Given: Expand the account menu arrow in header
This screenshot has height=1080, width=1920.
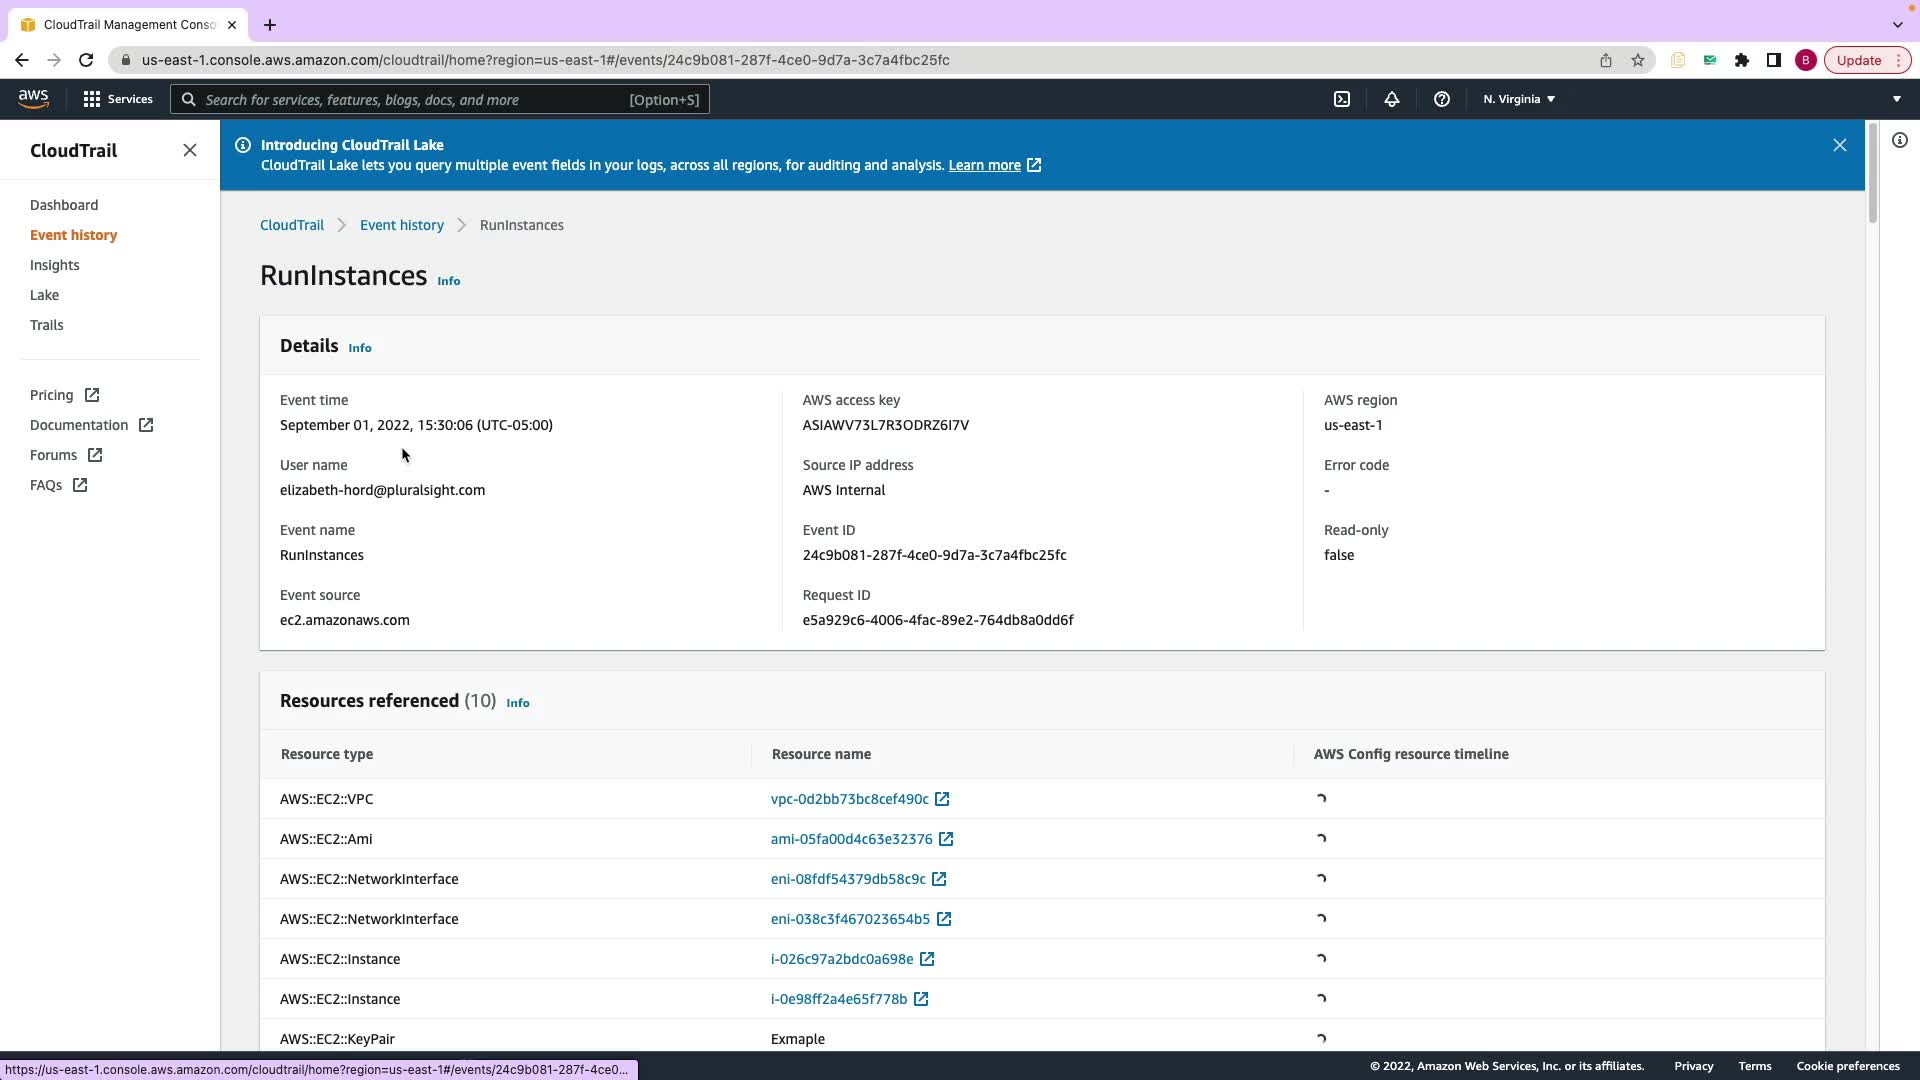Looking at the screenshot, I should [1896, 99].
